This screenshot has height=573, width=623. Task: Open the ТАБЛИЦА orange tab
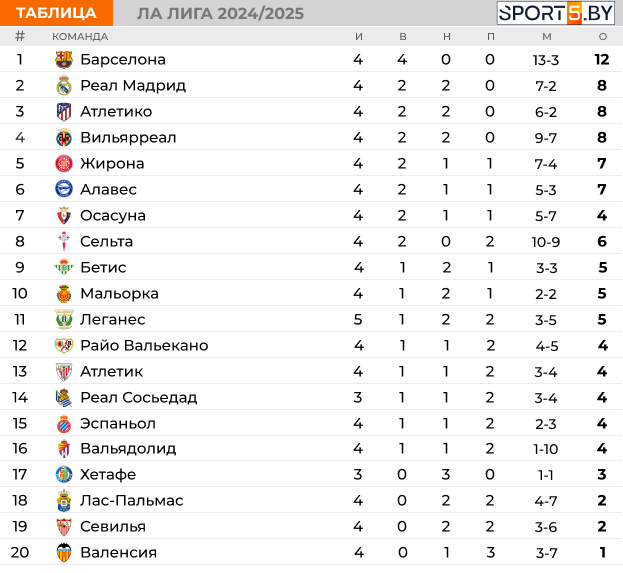56,13
